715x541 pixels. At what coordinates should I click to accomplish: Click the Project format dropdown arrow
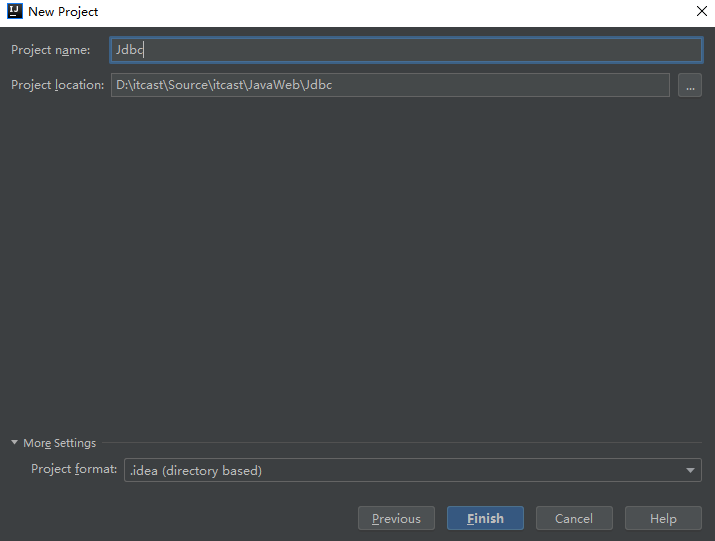click(x=690, y=470)
